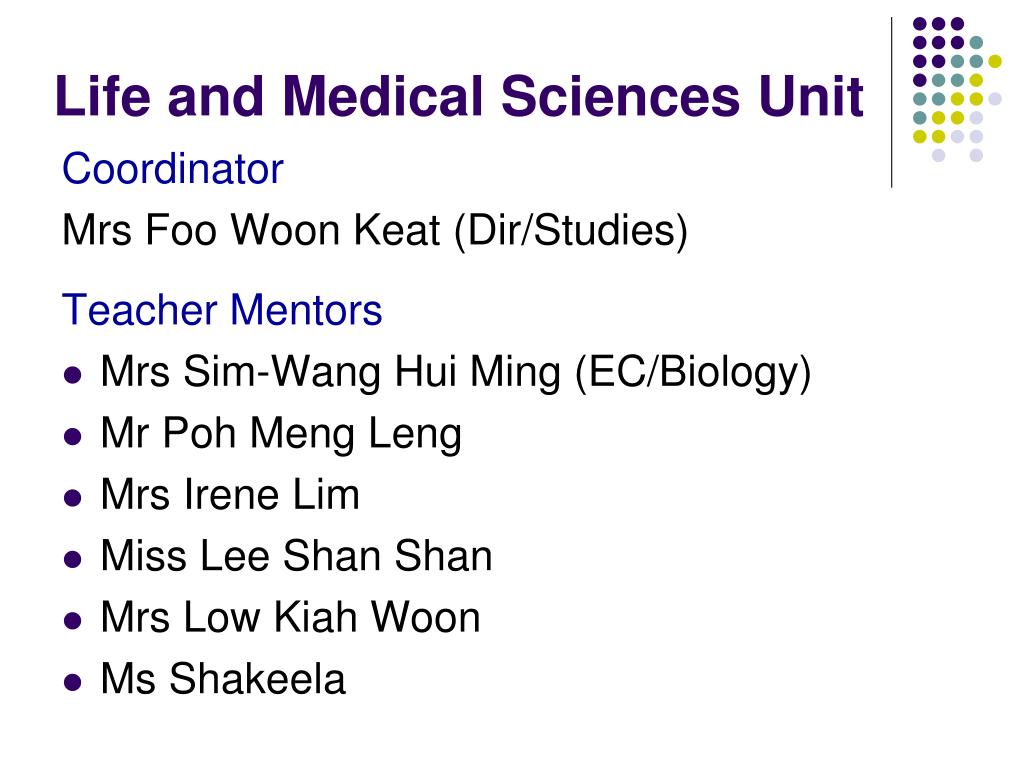Select the Coordinator heading text
The image size is (1024, 768).
[x=173, y=168]
